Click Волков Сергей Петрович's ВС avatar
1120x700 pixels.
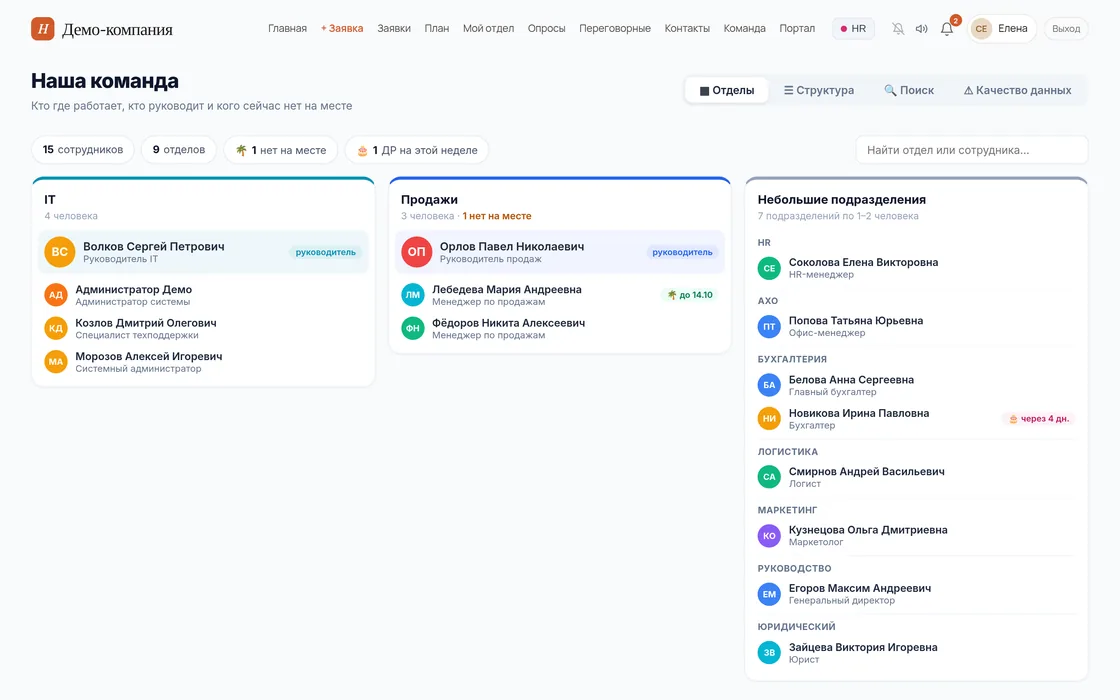[x=60, y=252]
